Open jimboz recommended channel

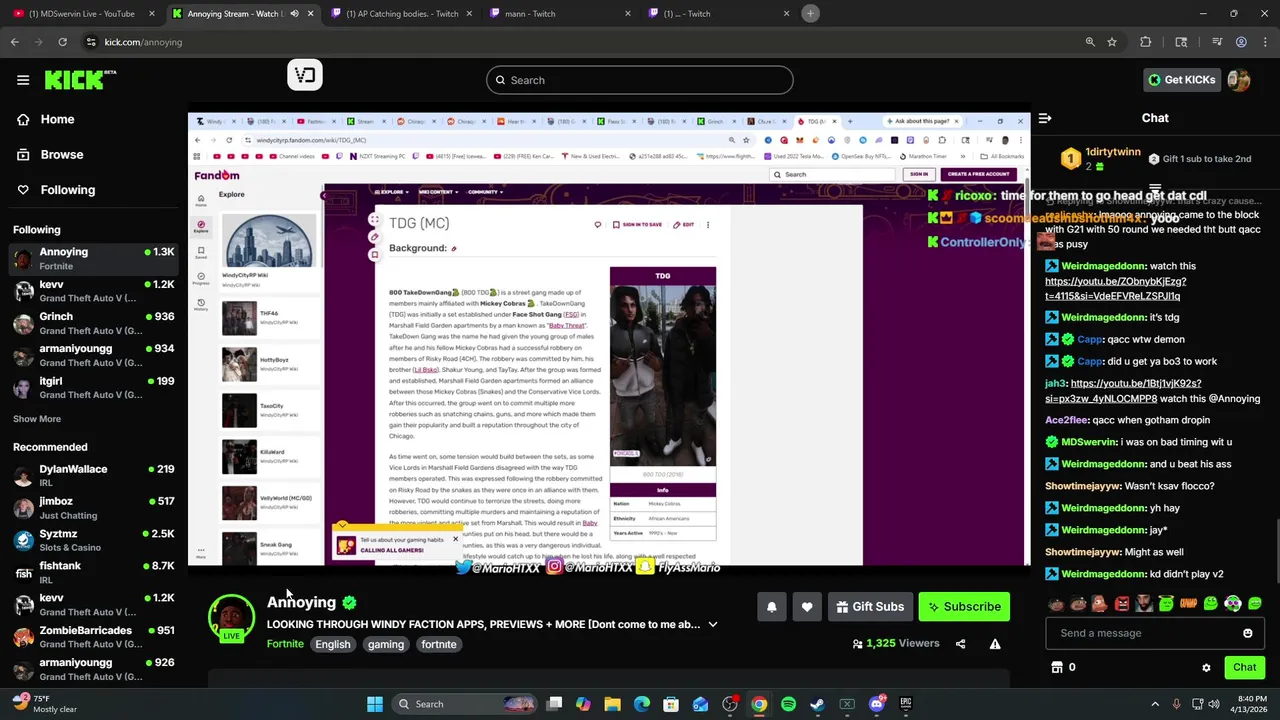(94, 508)
